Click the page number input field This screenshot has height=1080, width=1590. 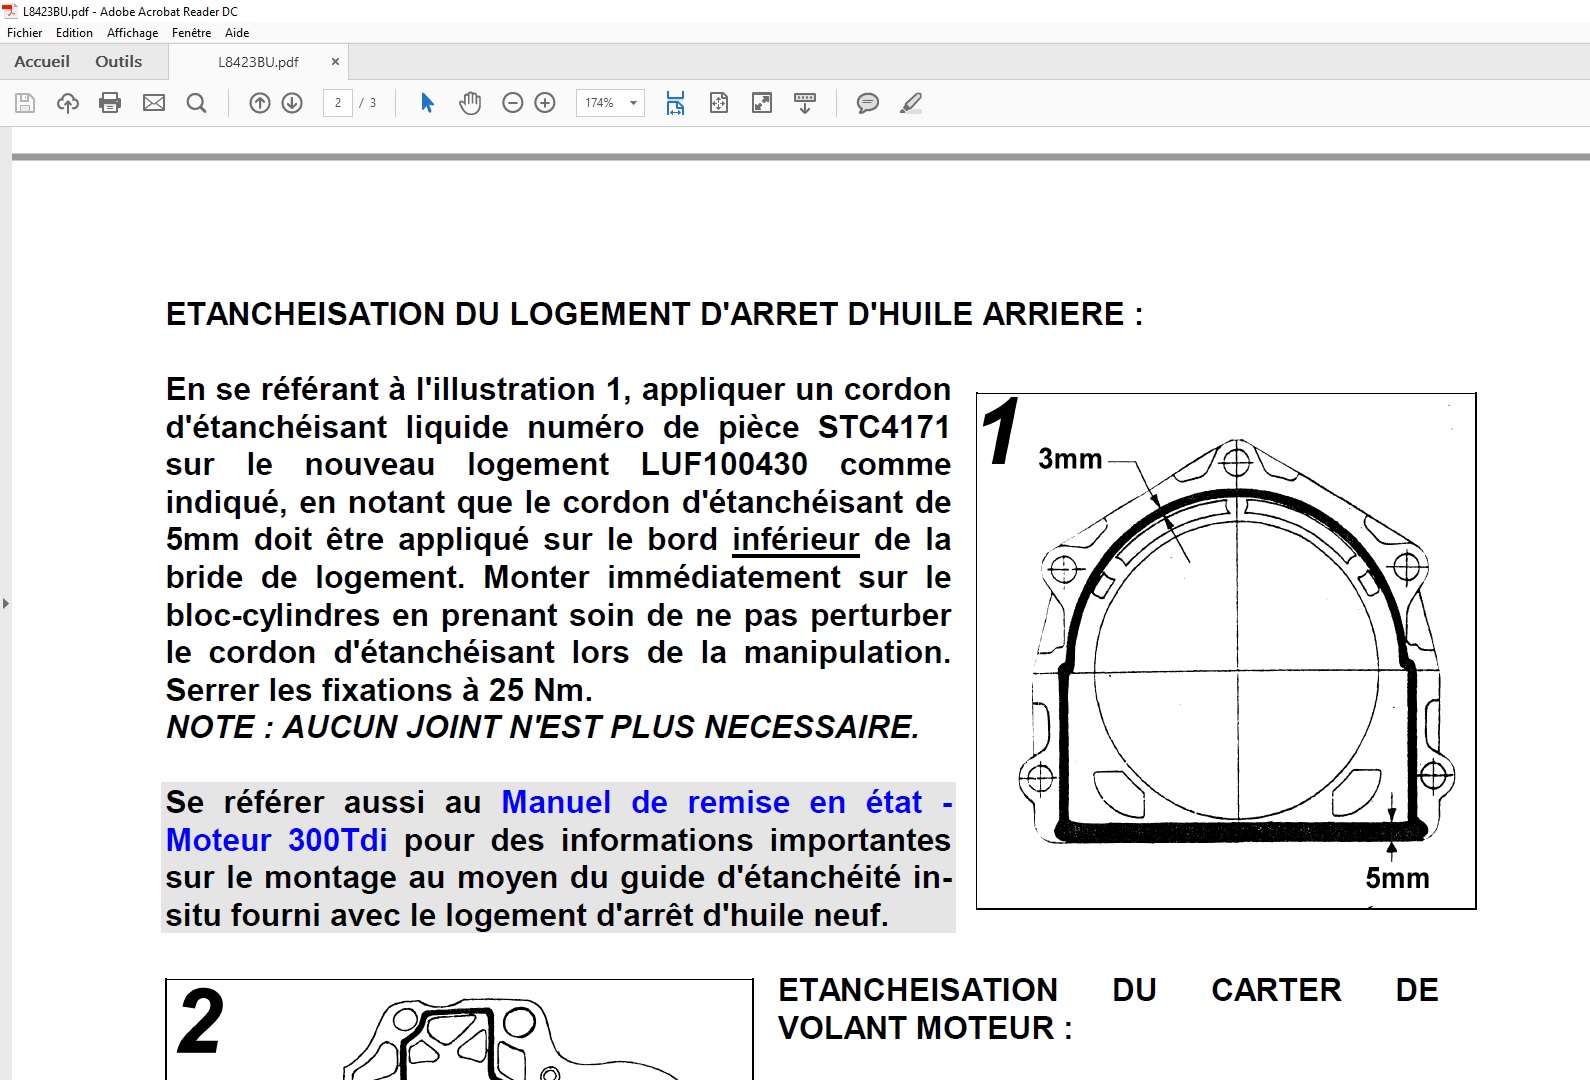click(338, 103)
